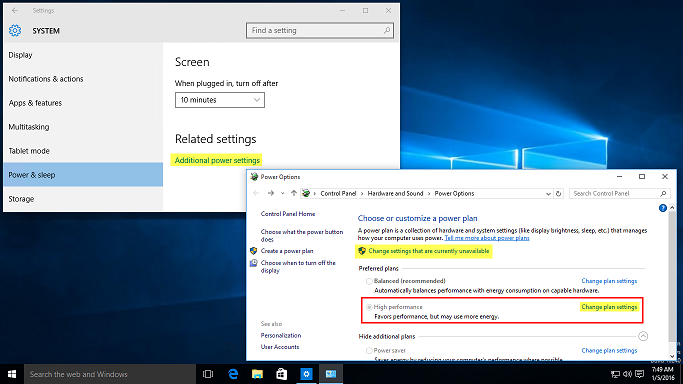Screen dimensions: 683x384
Task: Open the volume control in system tray
Action: coord(627,374)
